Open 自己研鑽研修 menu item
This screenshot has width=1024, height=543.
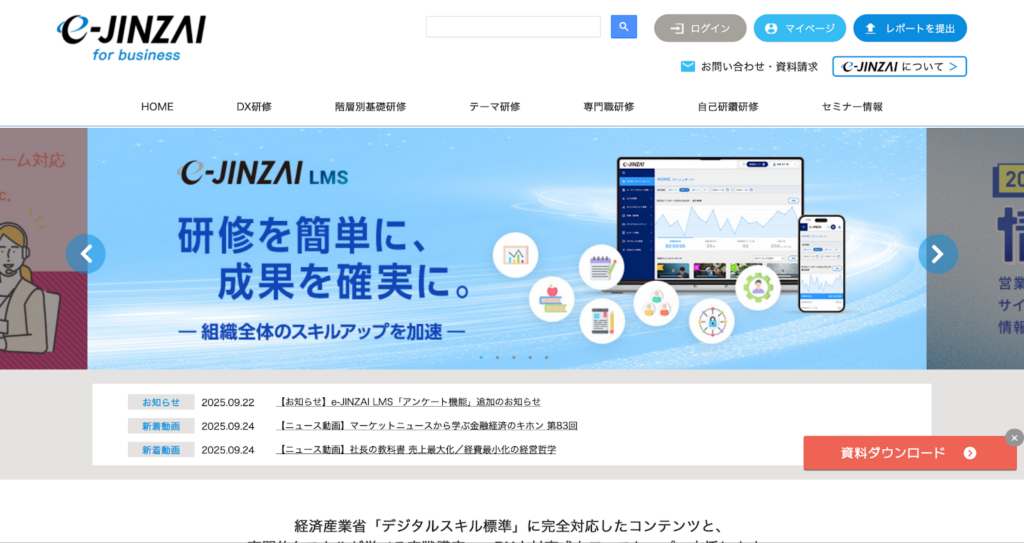coord(727,107)
